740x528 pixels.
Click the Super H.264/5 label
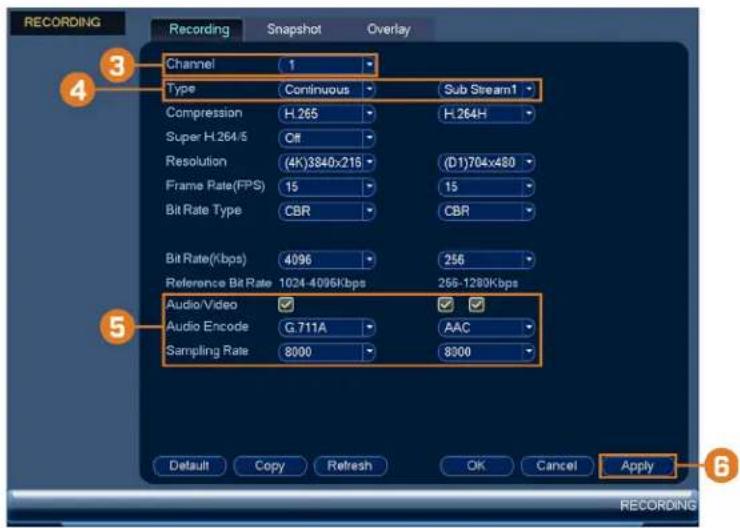[206, 137]
